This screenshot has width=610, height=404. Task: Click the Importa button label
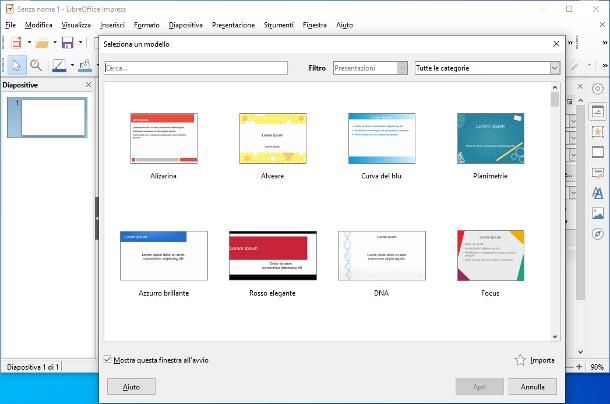click(542, 360)
